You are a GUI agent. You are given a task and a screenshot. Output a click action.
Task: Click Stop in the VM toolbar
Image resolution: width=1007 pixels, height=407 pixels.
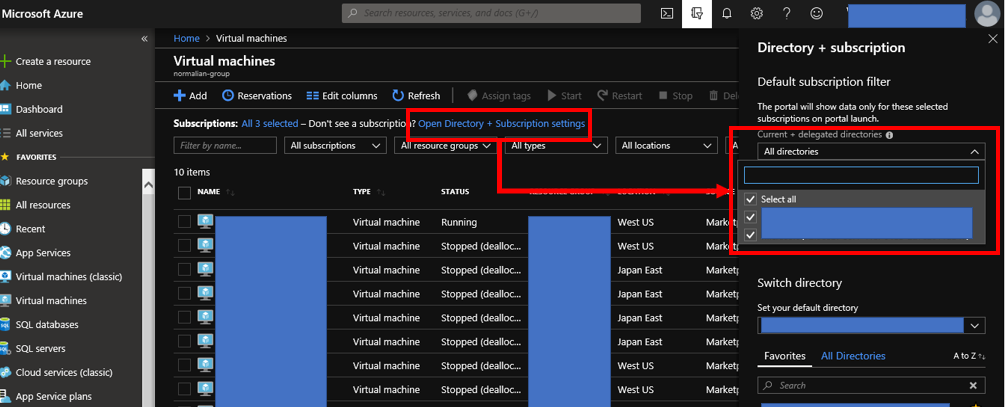pyautogui.click(x=676, y=96)
